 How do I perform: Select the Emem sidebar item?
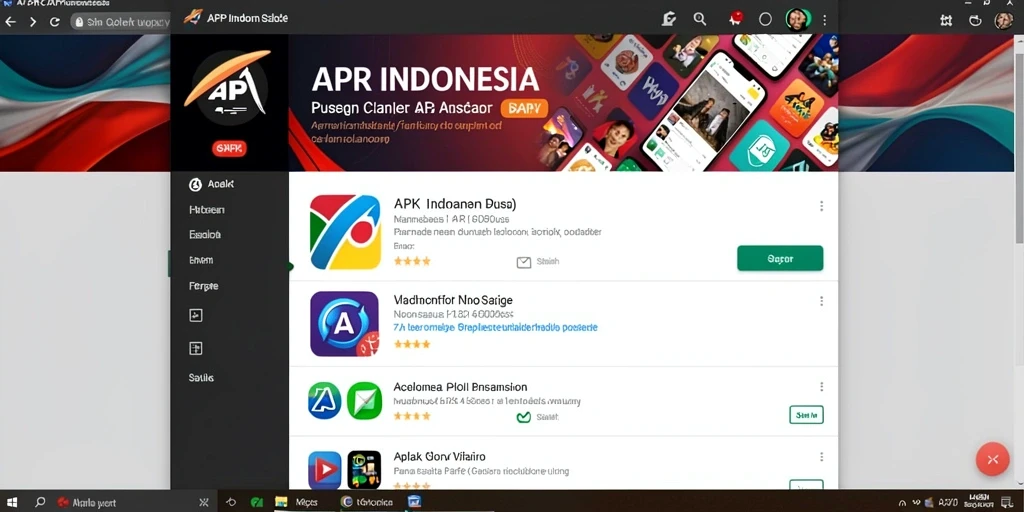click(200, 260)
